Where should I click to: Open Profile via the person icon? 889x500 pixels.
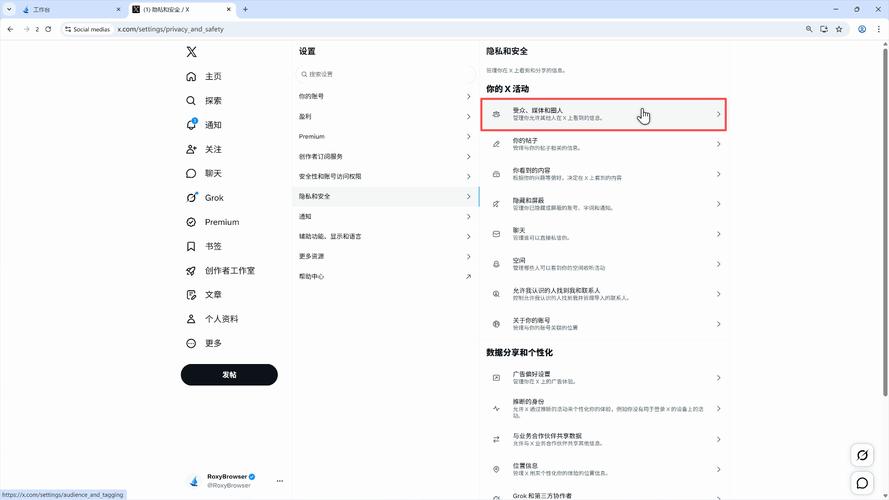point(191,319)
